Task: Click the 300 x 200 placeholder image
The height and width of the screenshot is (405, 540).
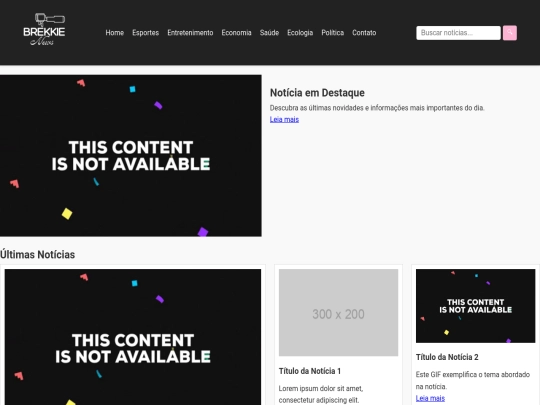Action: (338, 312)
